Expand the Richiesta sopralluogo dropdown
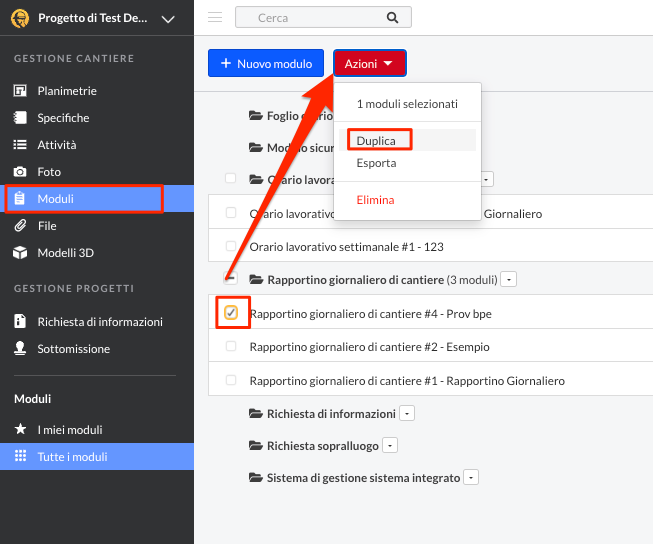This screenshot has width=653, height=544. click(390, 445)
